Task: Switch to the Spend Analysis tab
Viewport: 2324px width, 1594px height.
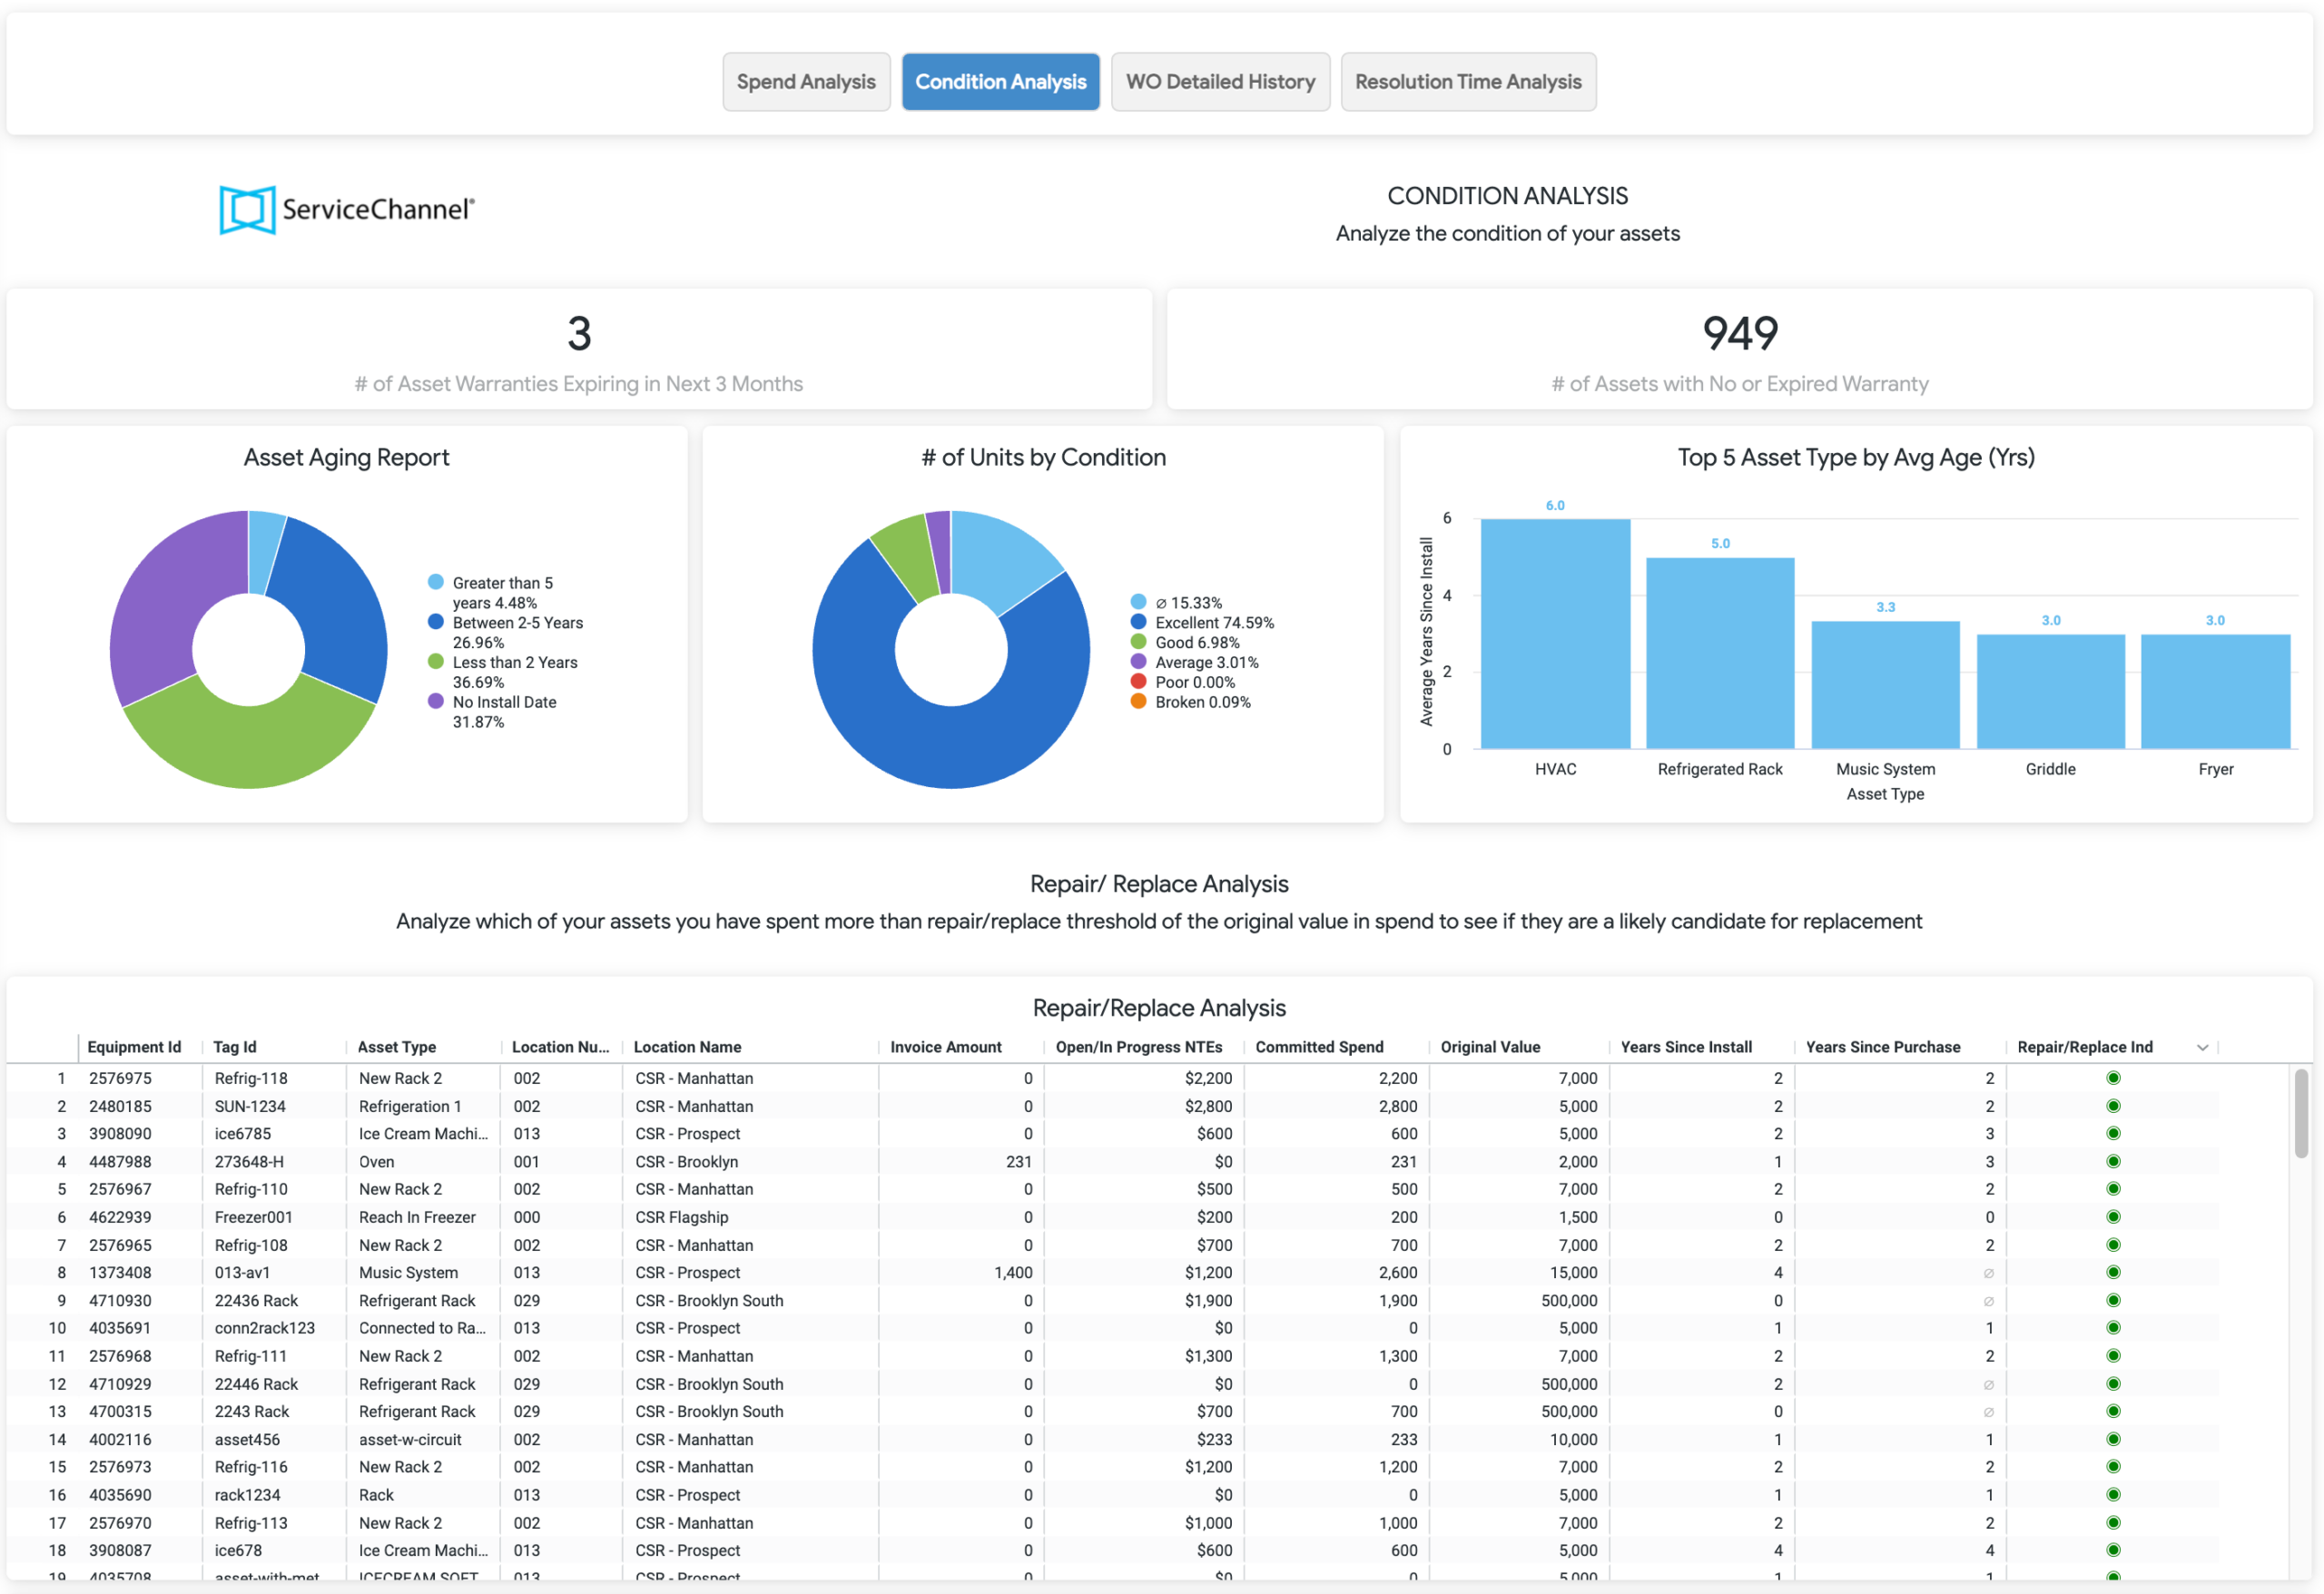Action: click(x=806, y=82)
